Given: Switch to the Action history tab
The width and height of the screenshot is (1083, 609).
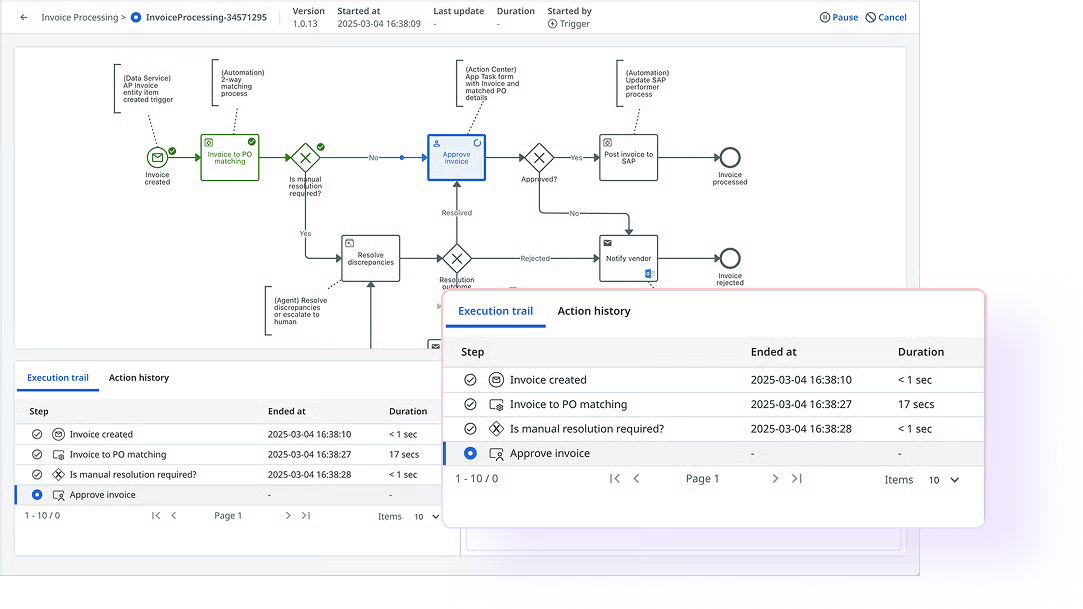Looking at the screenshot, I should (x=593, y=311).
